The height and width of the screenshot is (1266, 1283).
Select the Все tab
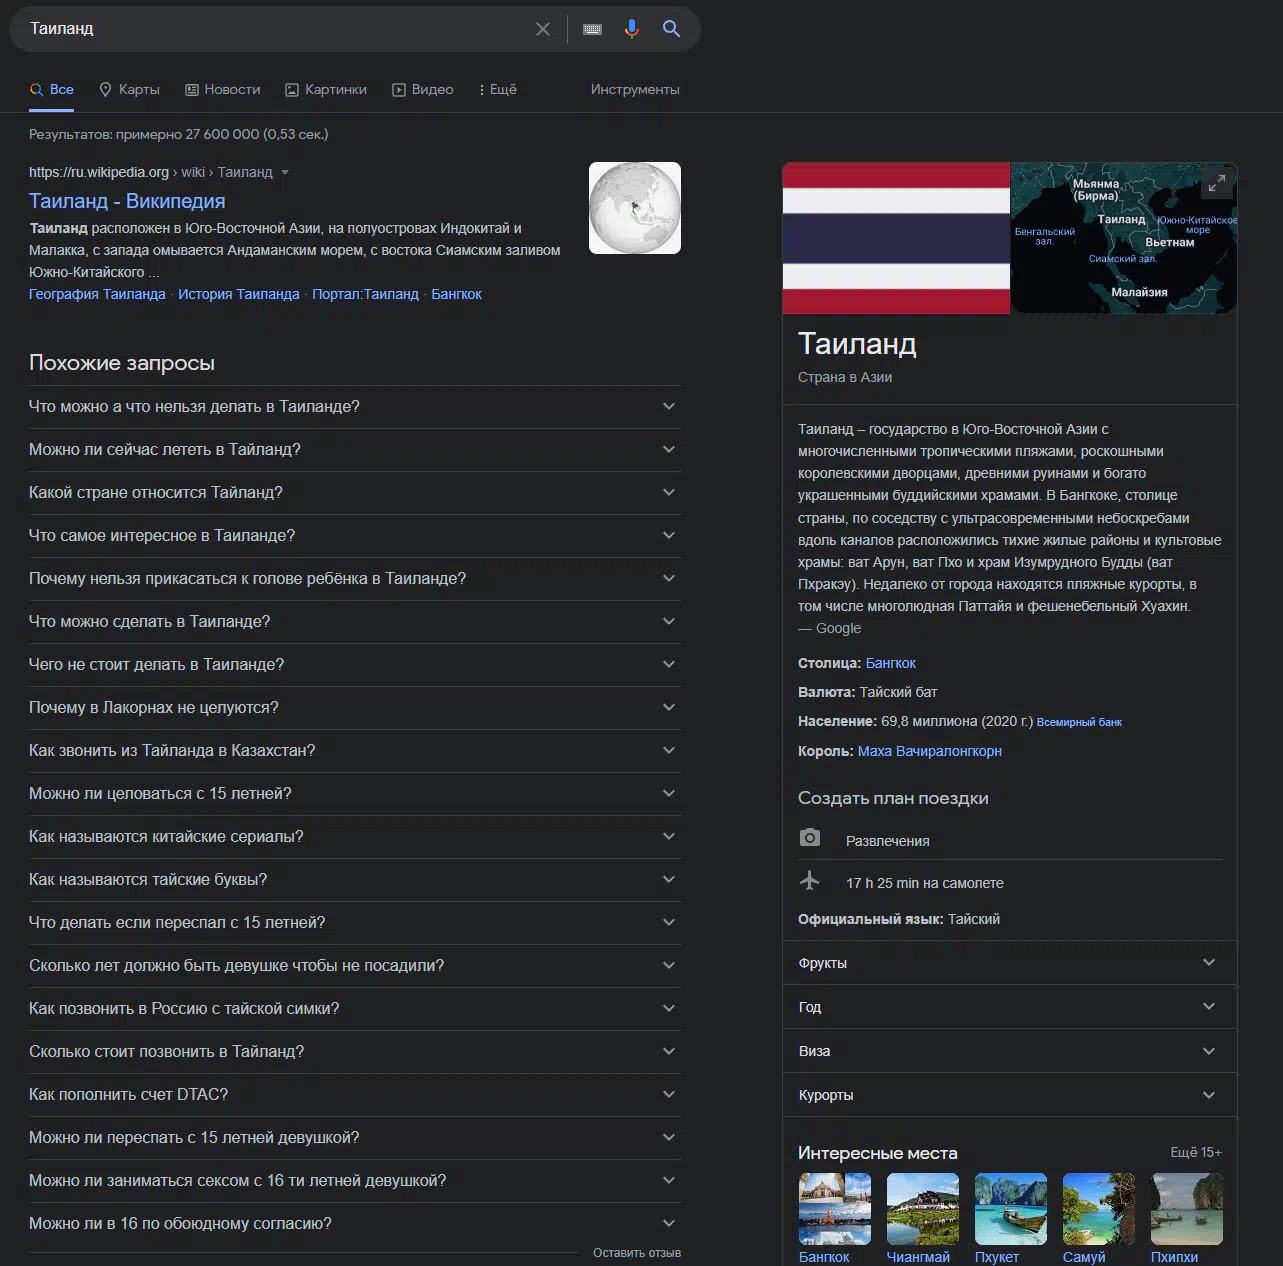click(x=52, y=90)
